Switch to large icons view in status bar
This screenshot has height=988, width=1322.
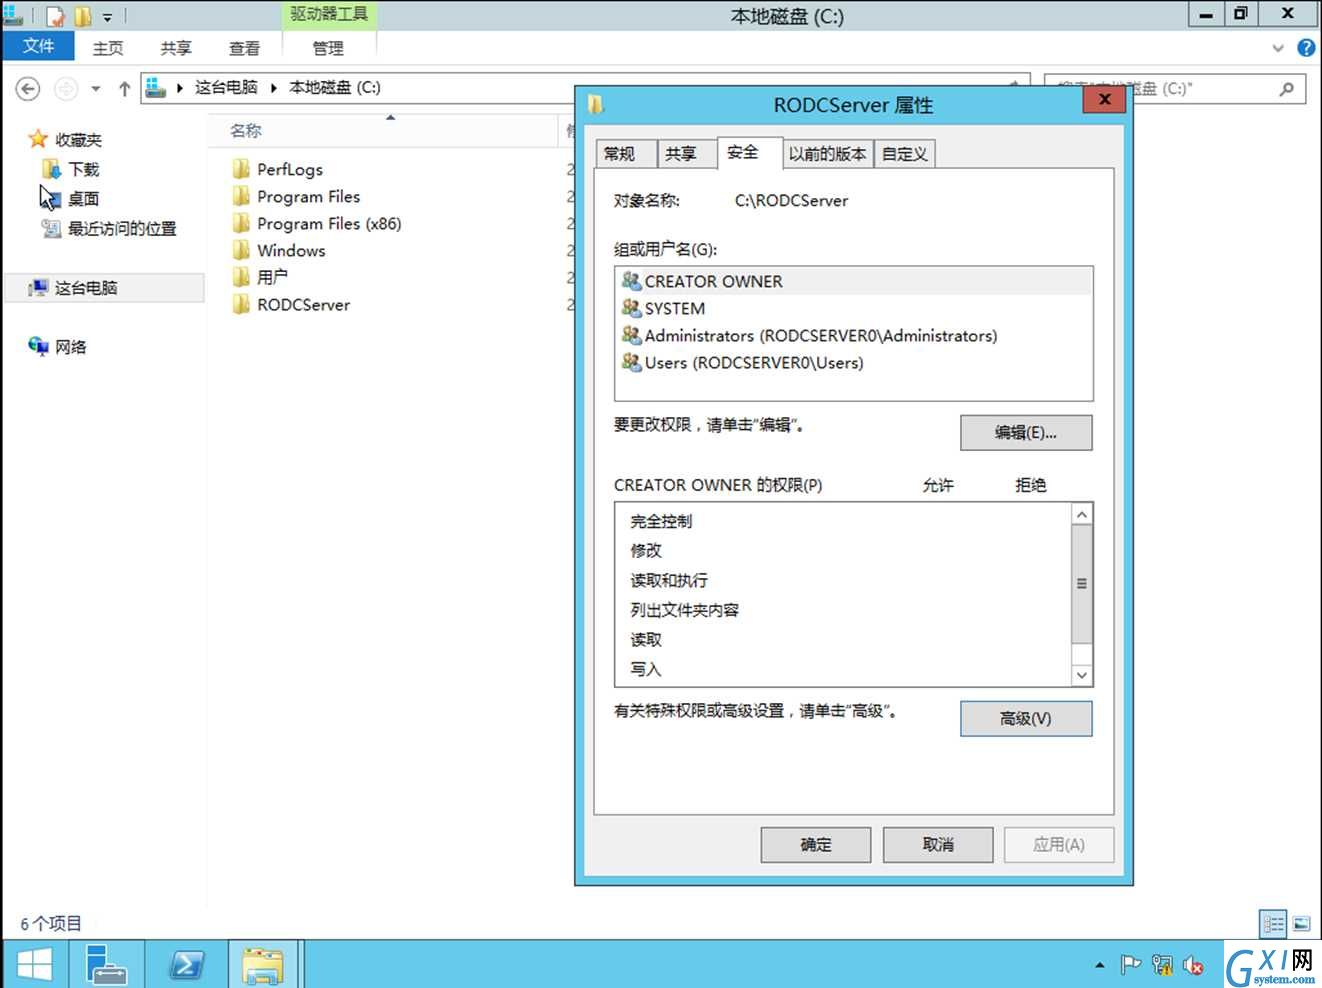[x=1301, y=924]
